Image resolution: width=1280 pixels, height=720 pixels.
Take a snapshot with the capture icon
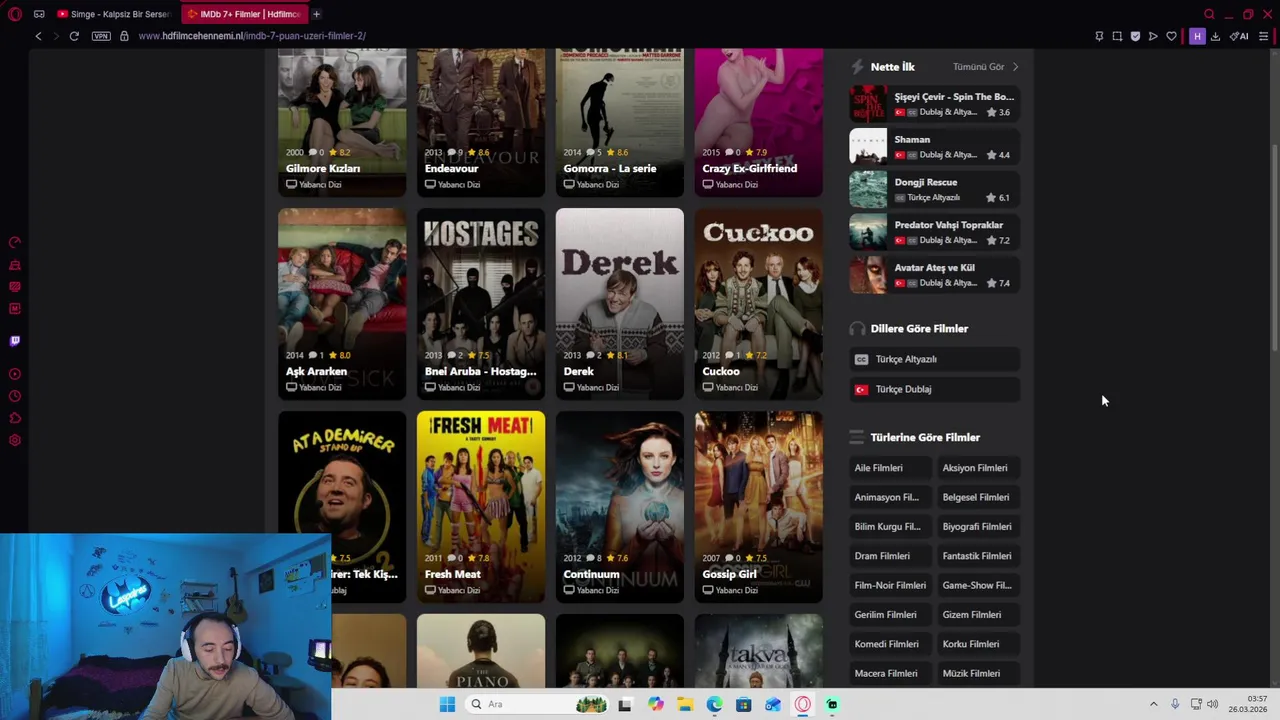1117,36
